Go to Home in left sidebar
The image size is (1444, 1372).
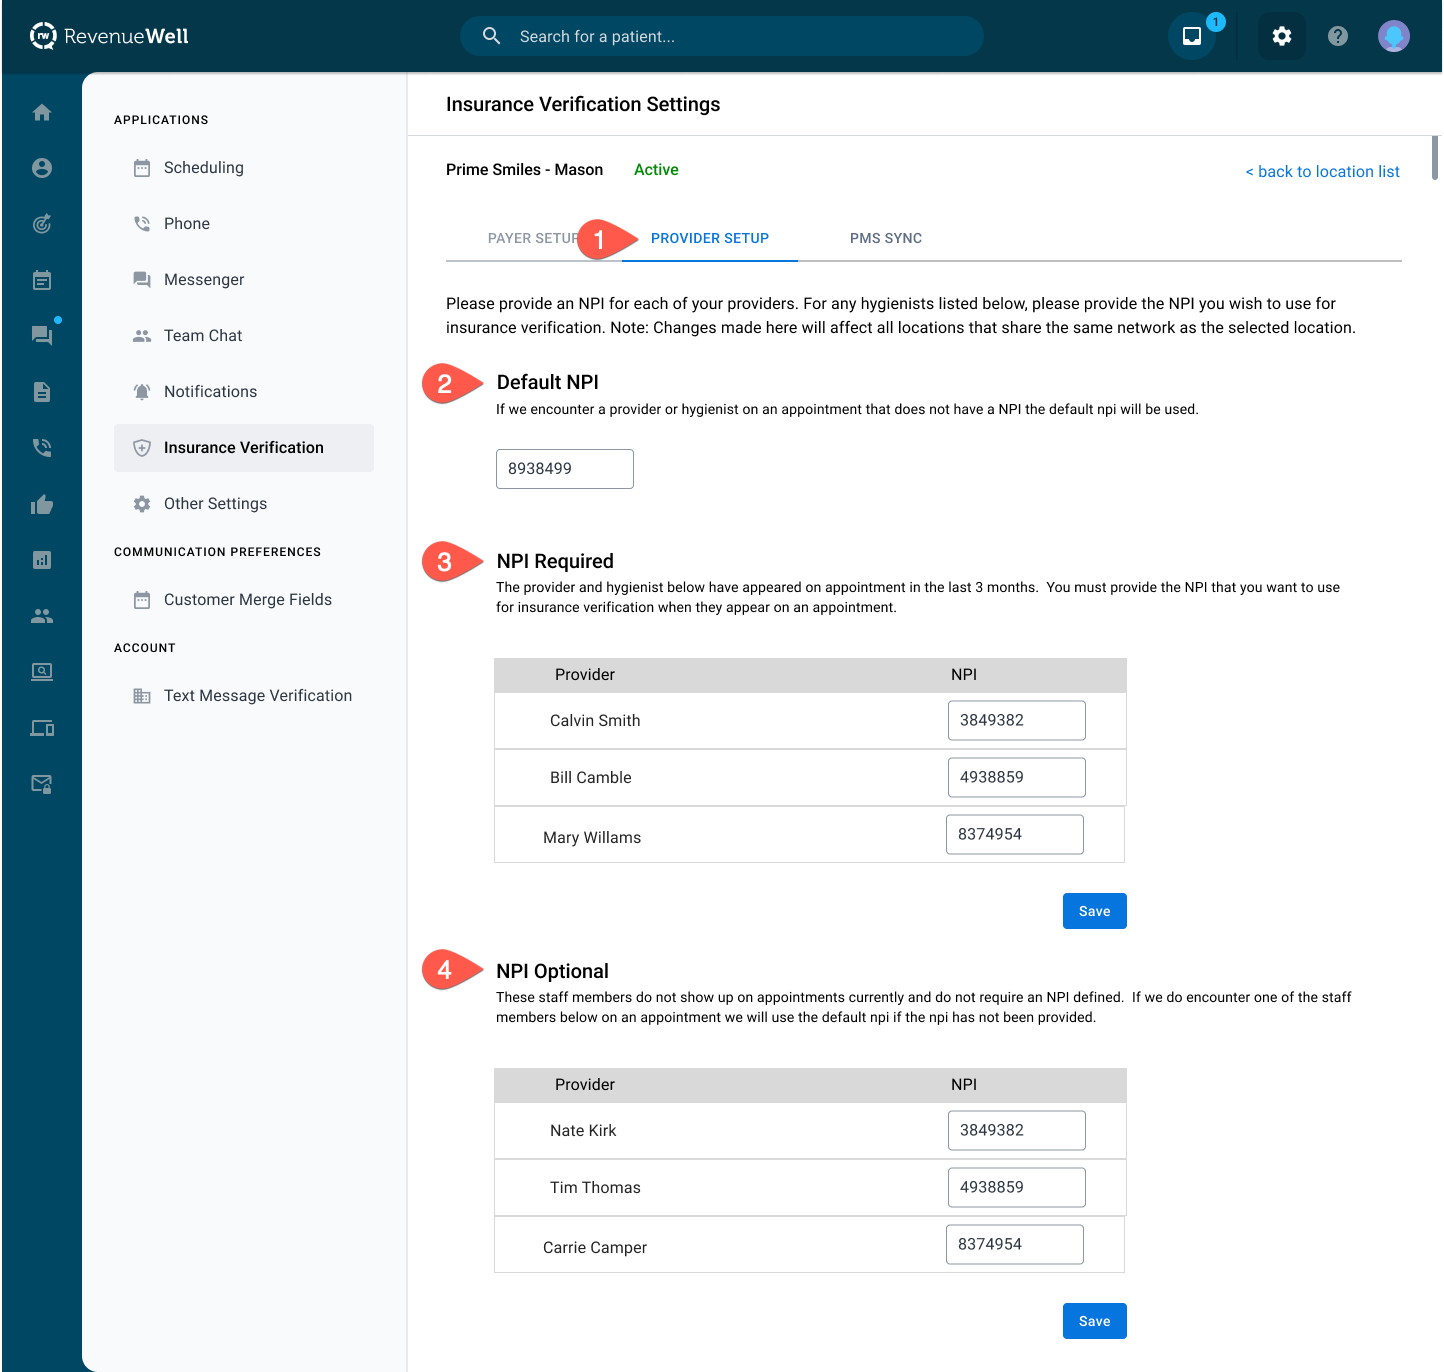[42, 112]
